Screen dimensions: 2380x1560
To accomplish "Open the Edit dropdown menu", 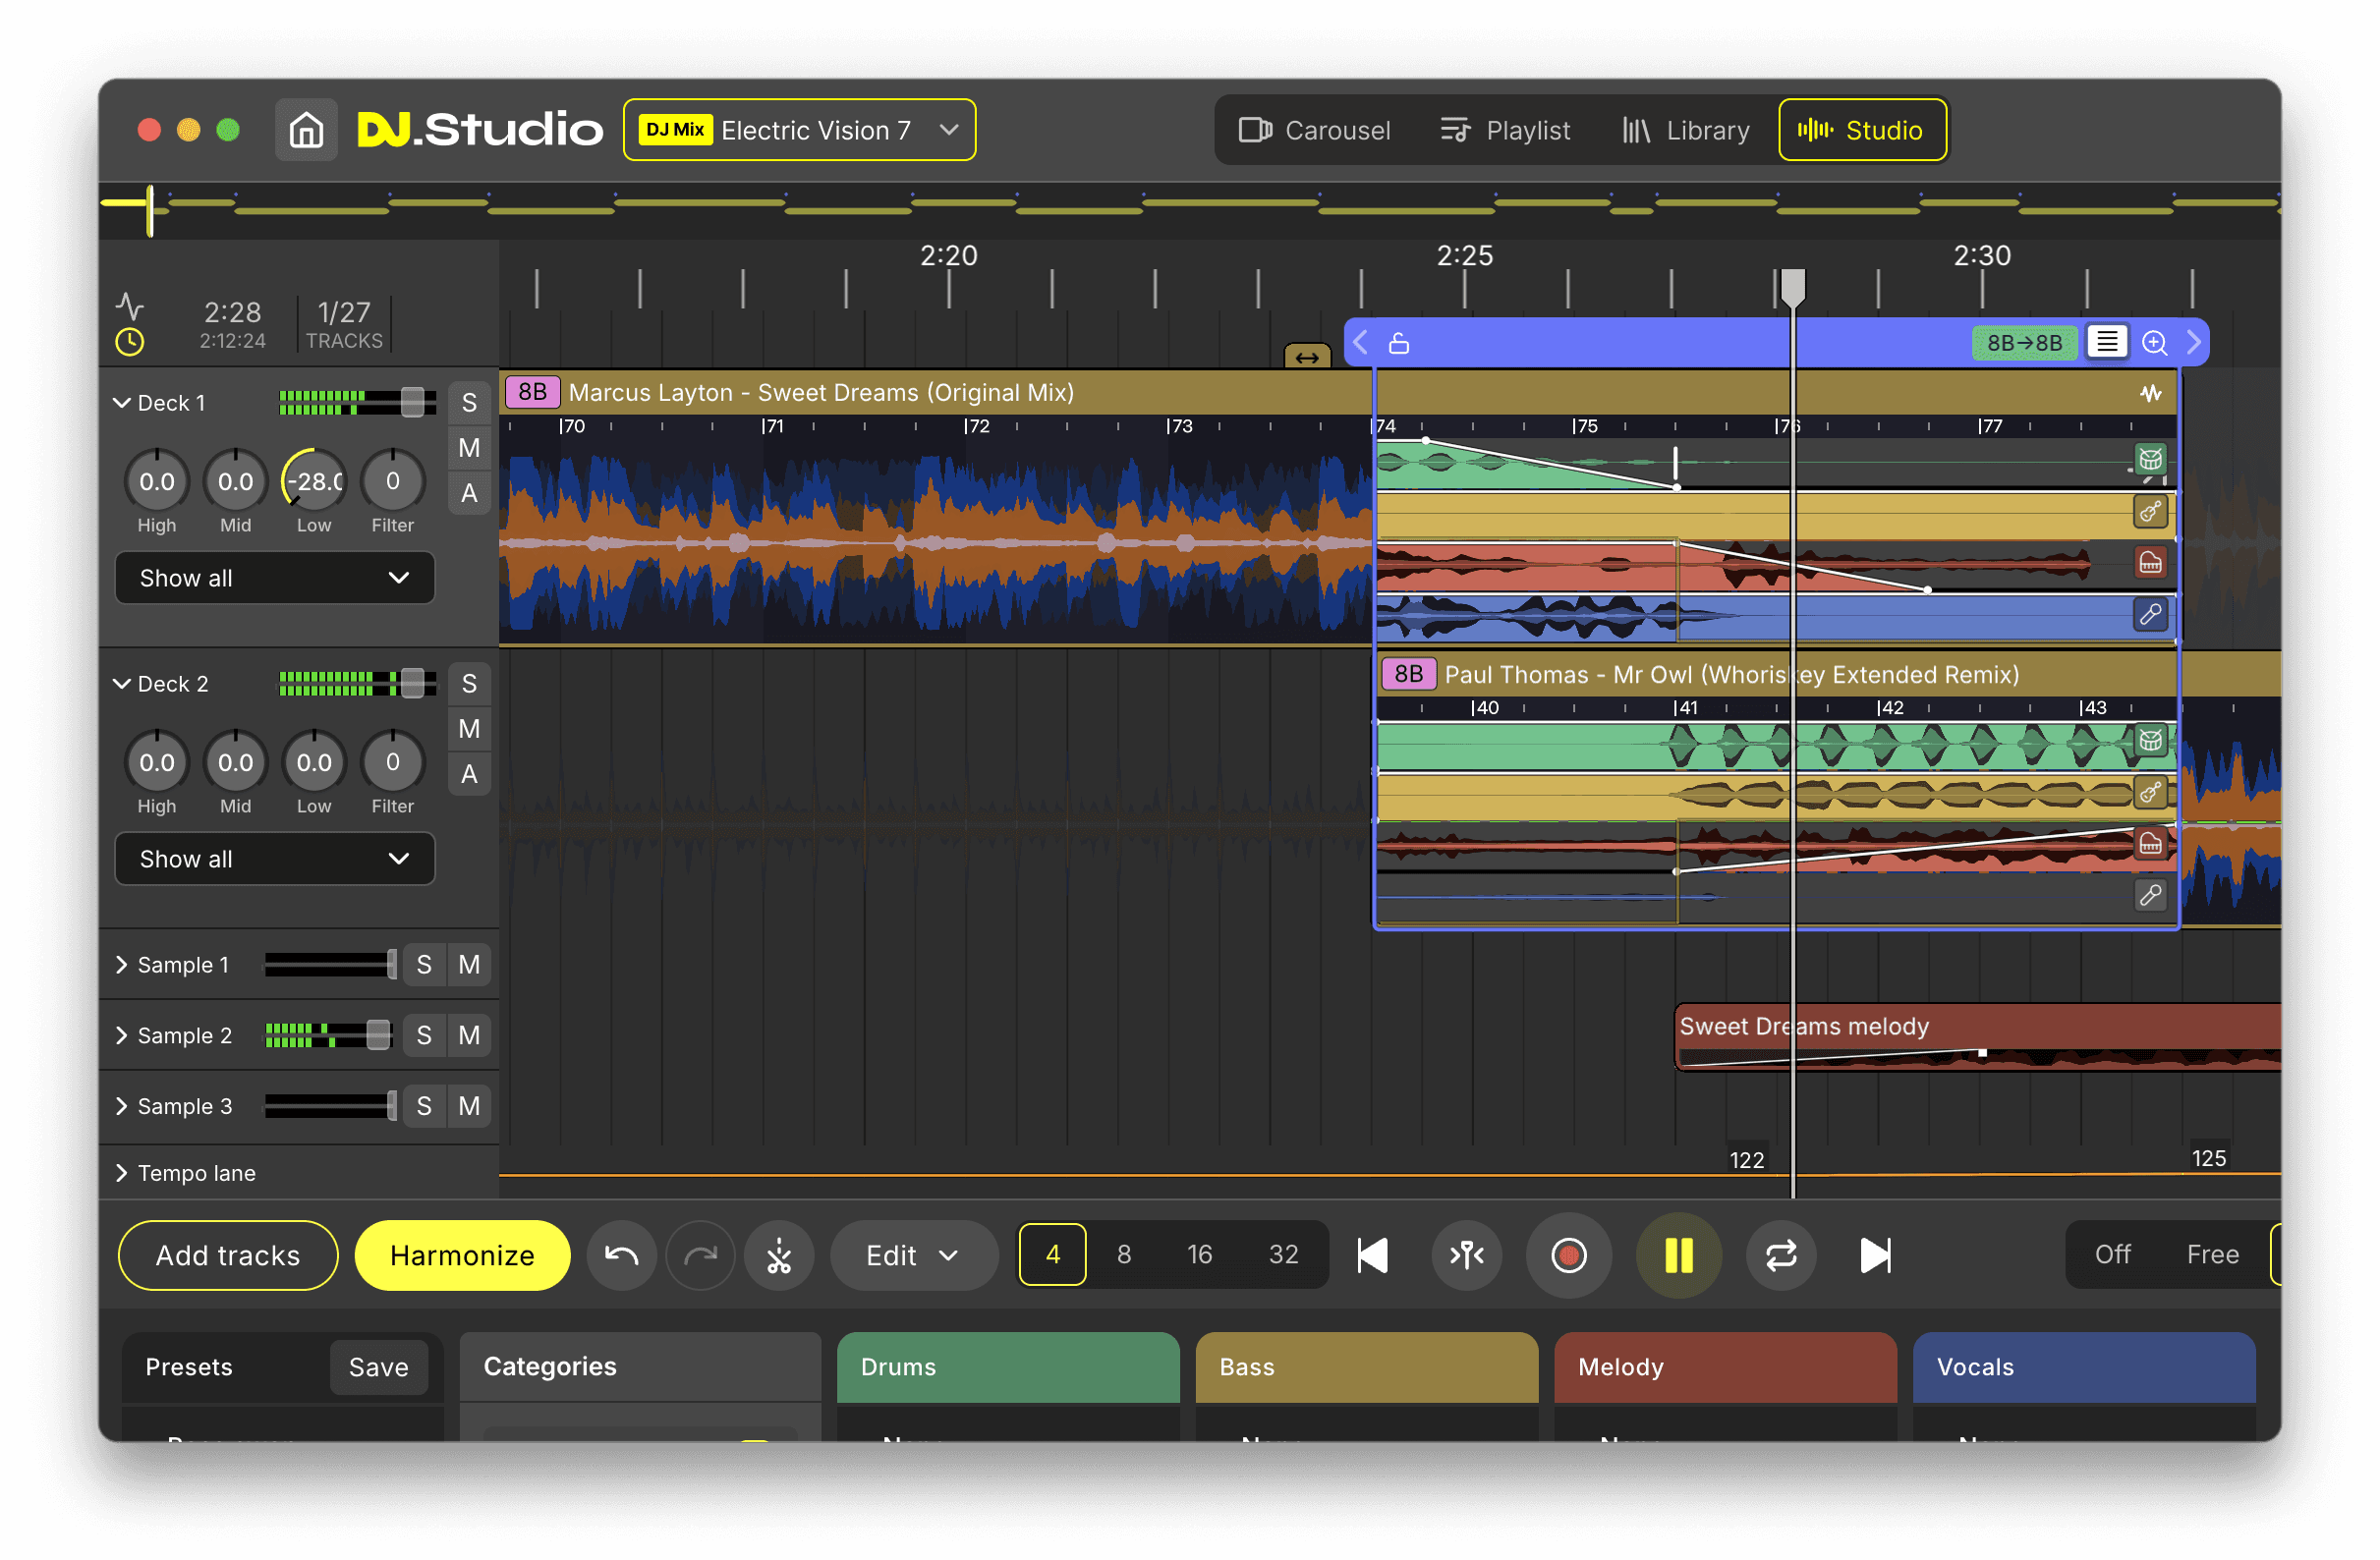I will [912, 1255].
